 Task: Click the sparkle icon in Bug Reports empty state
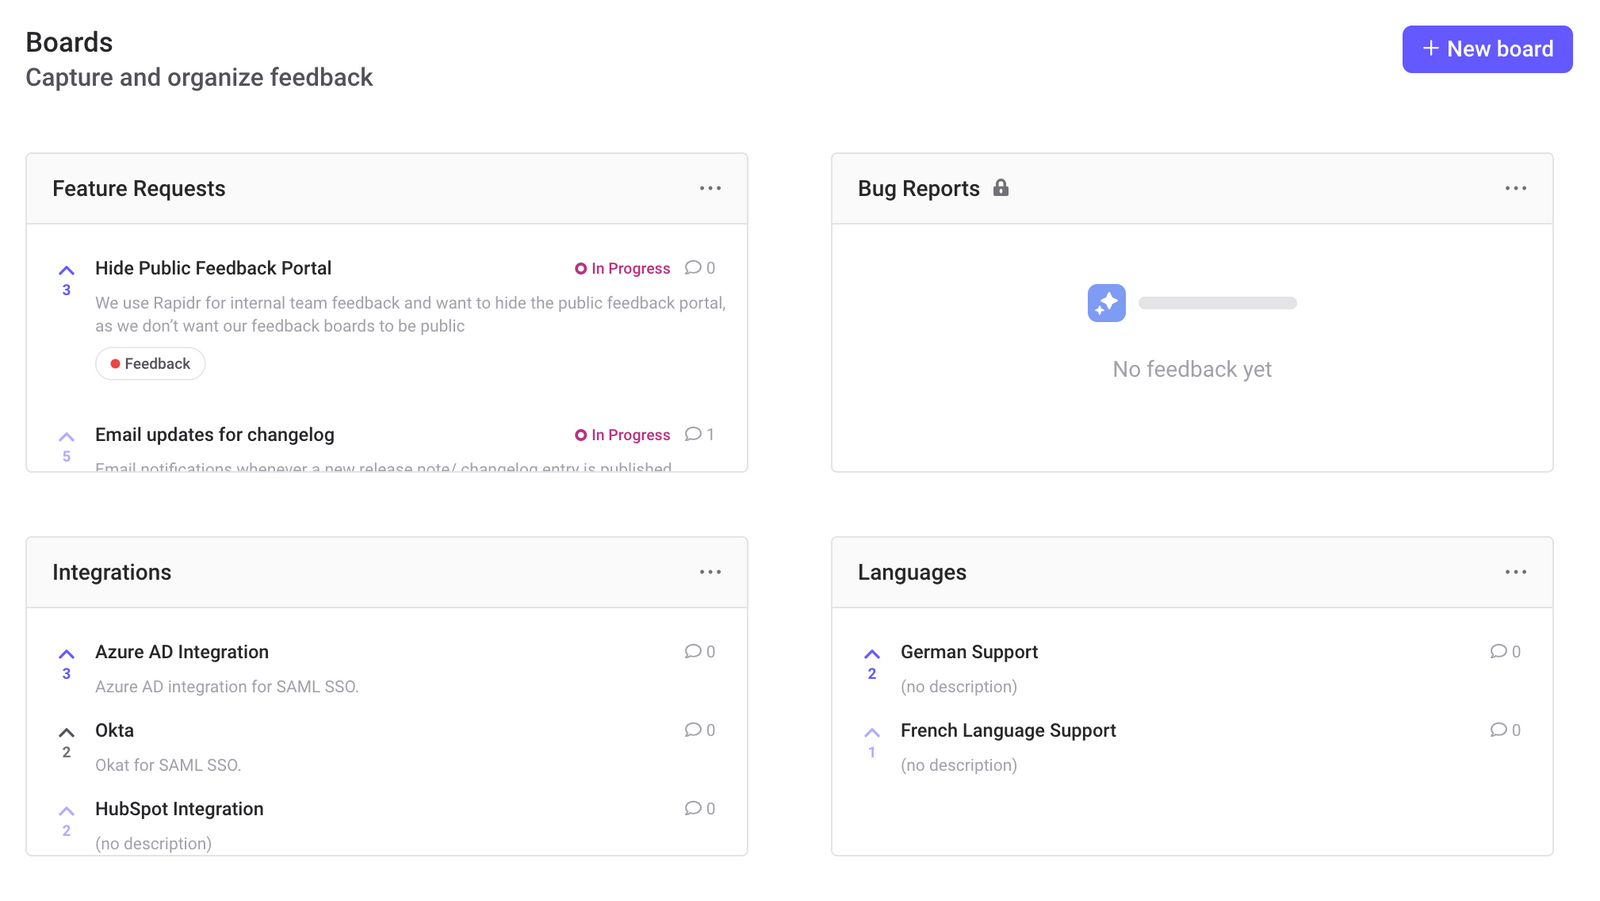1106,302
